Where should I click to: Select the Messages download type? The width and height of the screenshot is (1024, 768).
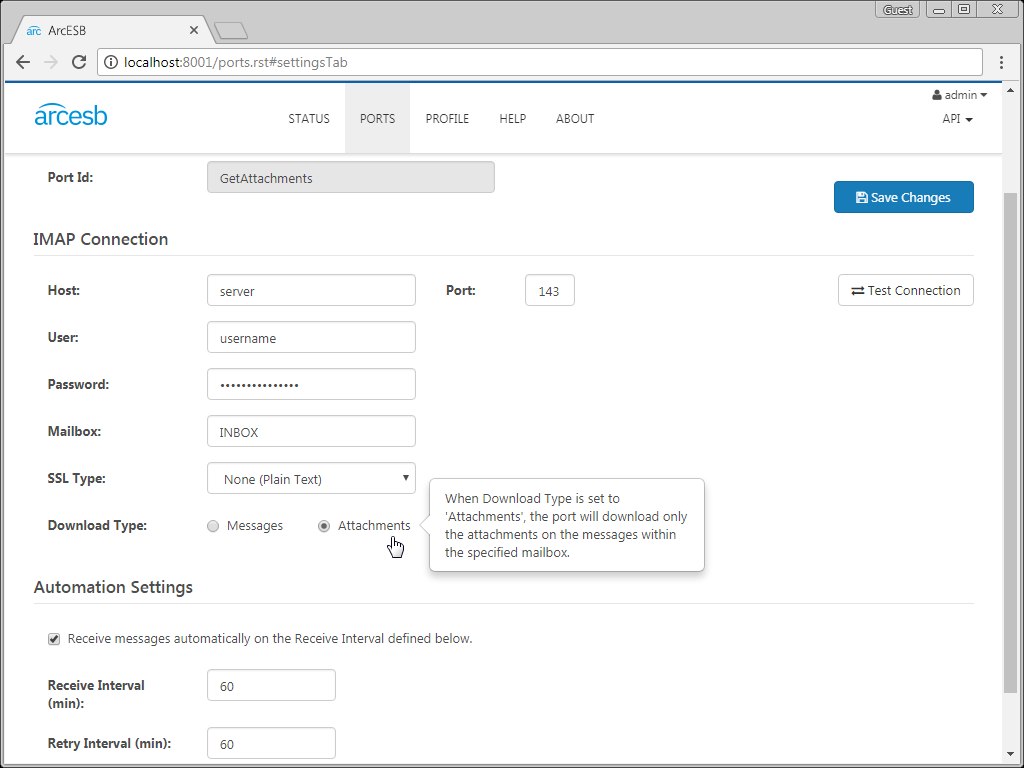click(212, 525)
